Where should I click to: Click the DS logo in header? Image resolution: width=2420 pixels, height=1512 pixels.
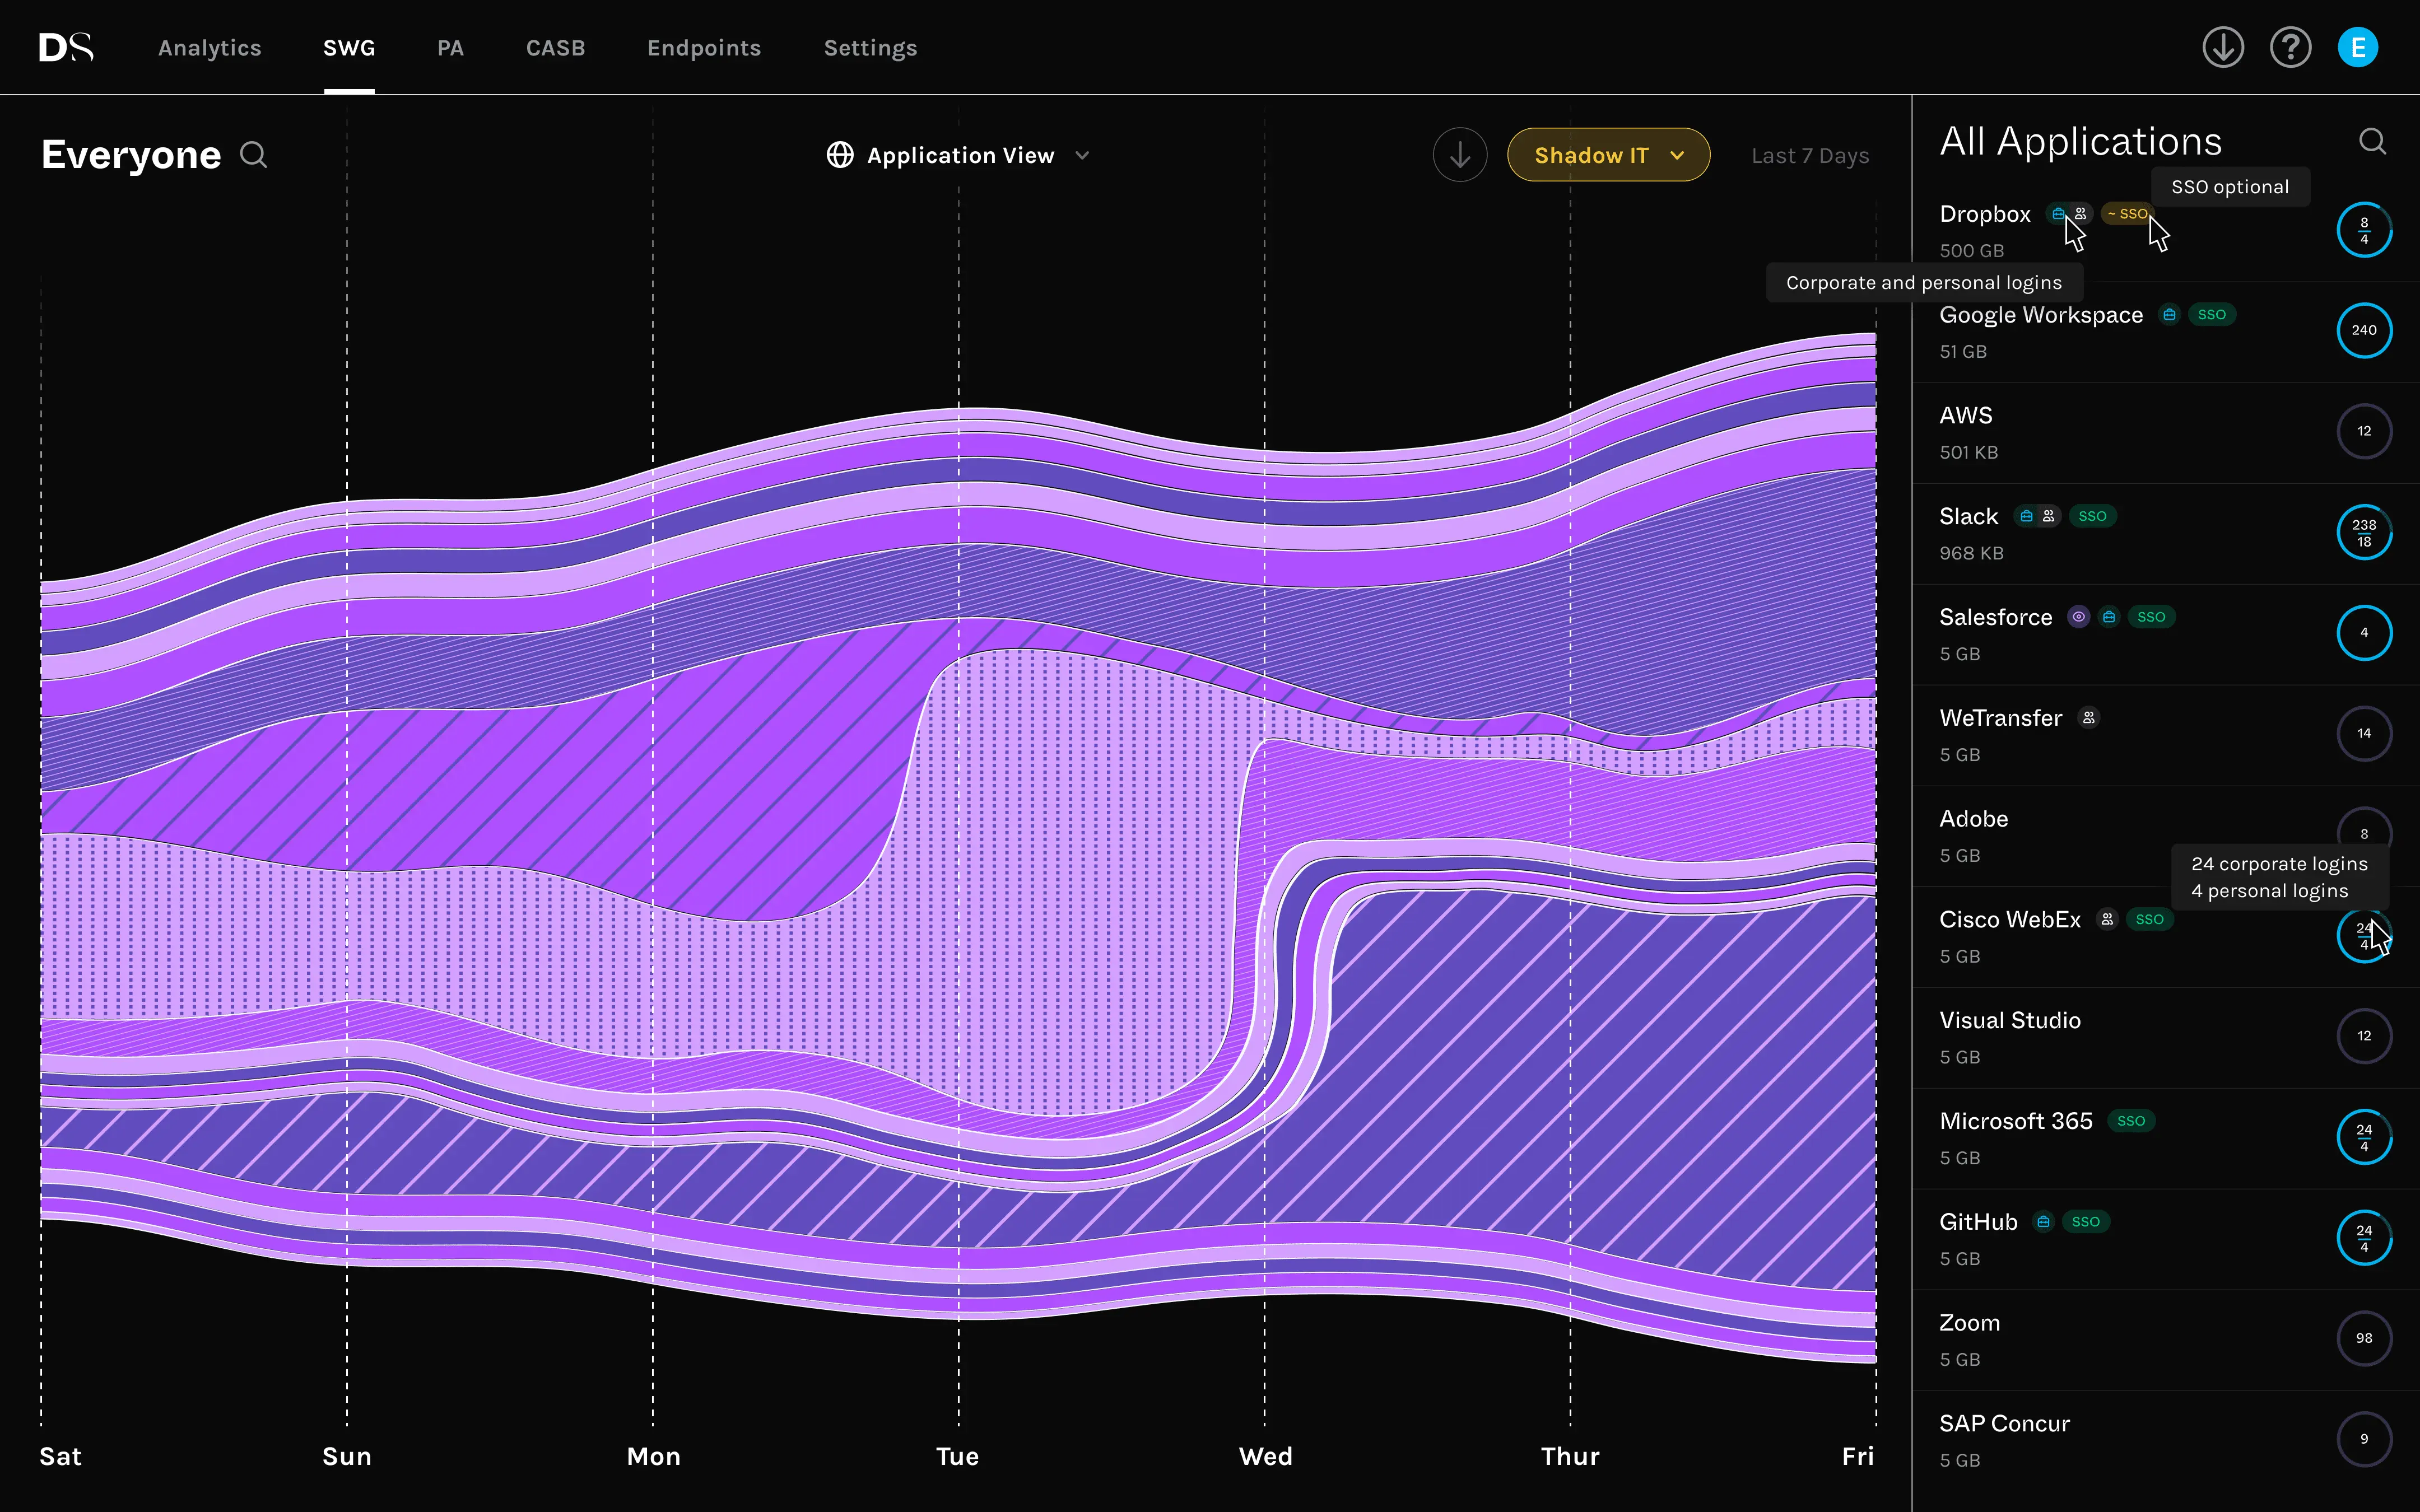[66, 47]
